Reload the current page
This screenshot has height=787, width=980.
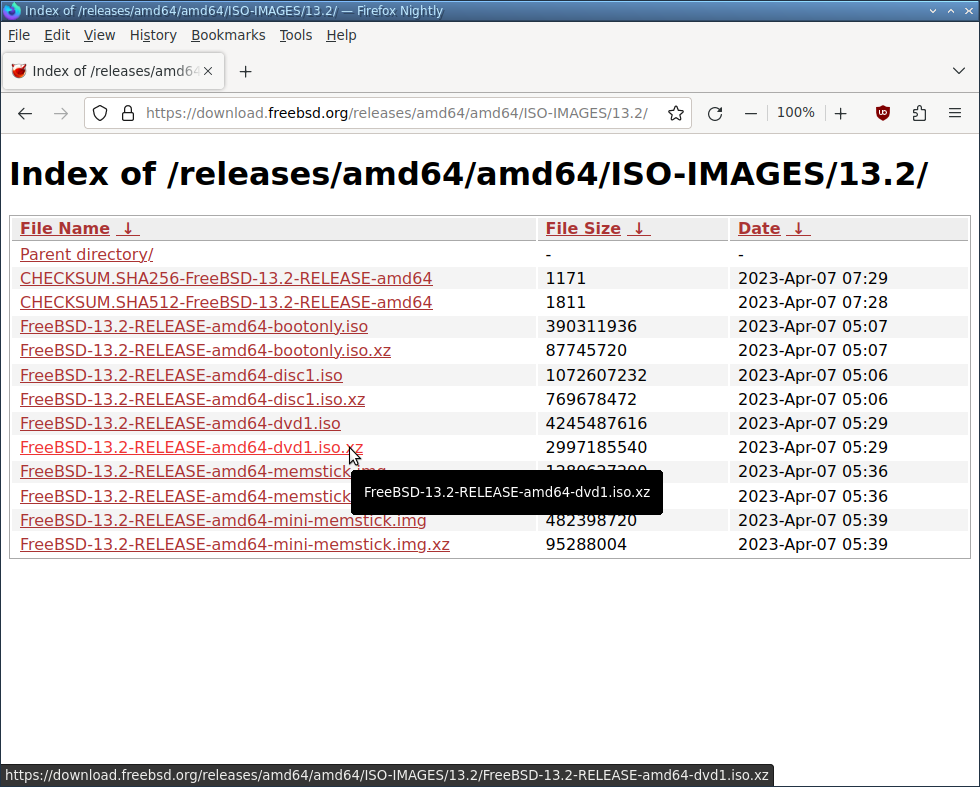(715, 113)
